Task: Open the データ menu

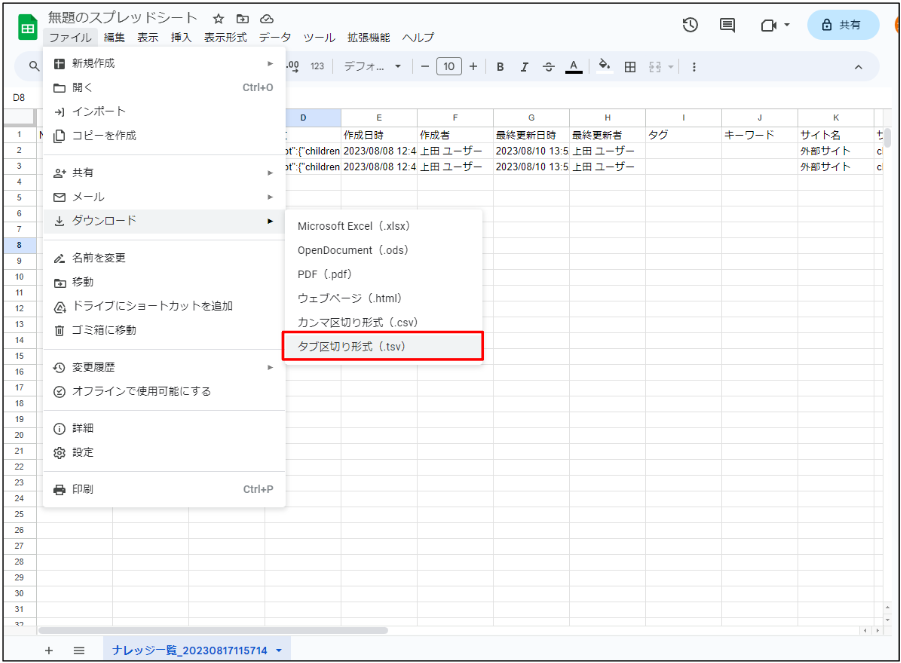Action: tap(275, 37)
